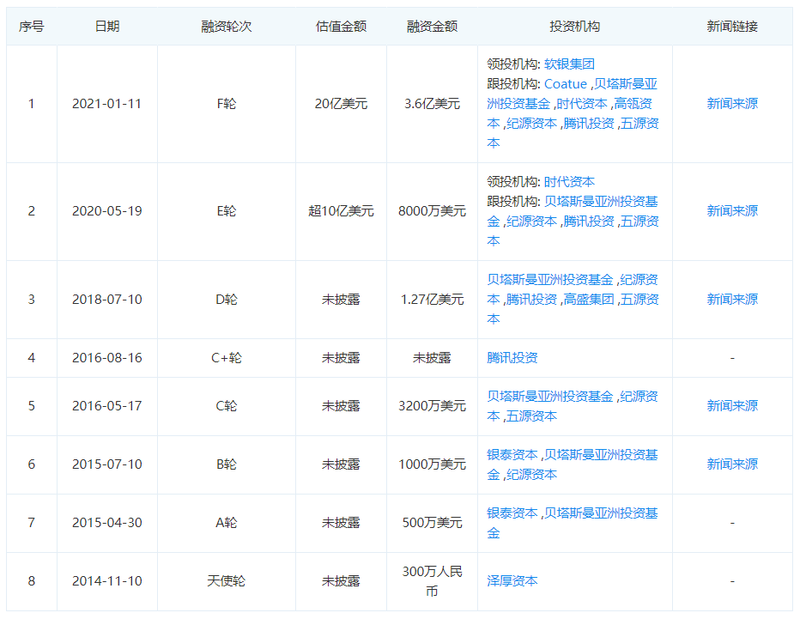Viewport: 800px width, 619px height.
Task: Select the 融资金额 column header
Action: click(432, 27)
